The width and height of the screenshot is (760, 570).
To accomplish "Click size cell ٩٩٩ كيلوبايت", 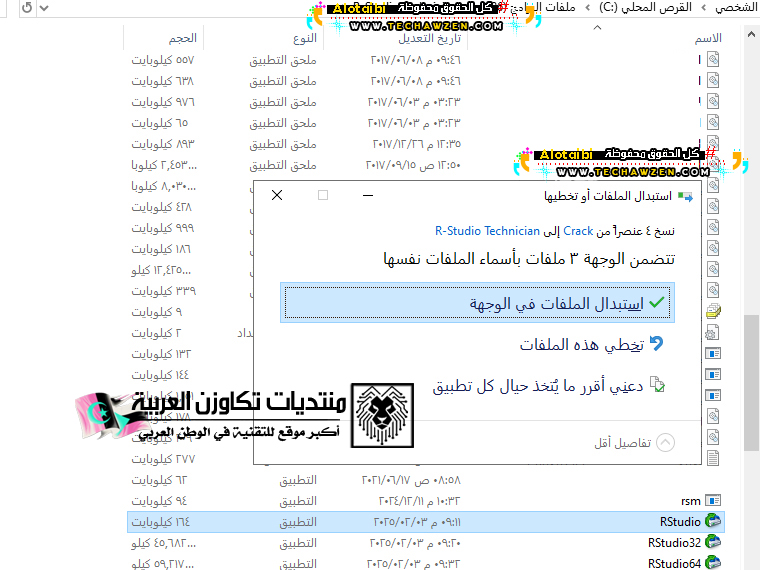I will pos(163,228).
